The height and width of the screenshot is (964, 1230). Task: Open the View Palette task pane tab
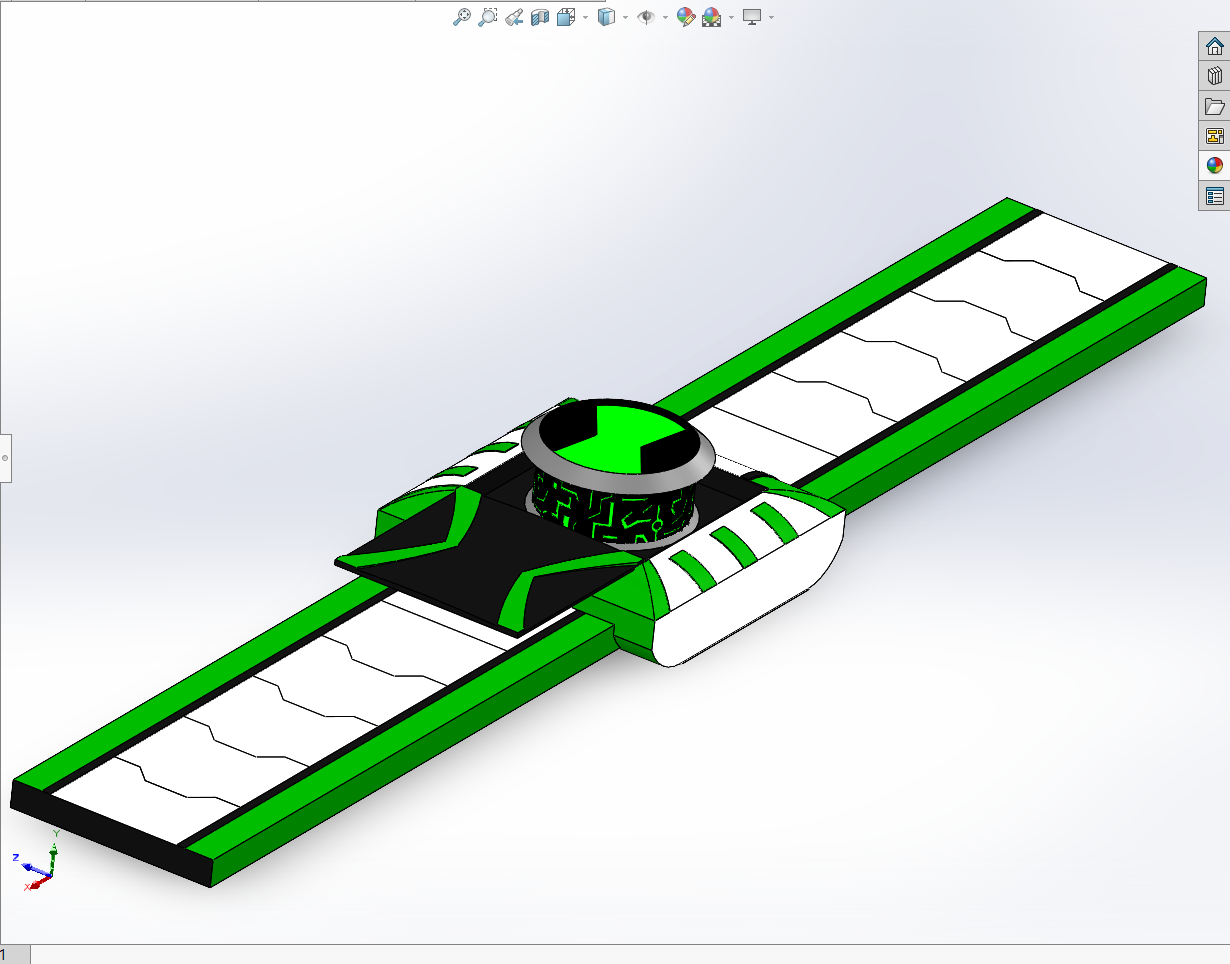click(x=1215, y=136)
